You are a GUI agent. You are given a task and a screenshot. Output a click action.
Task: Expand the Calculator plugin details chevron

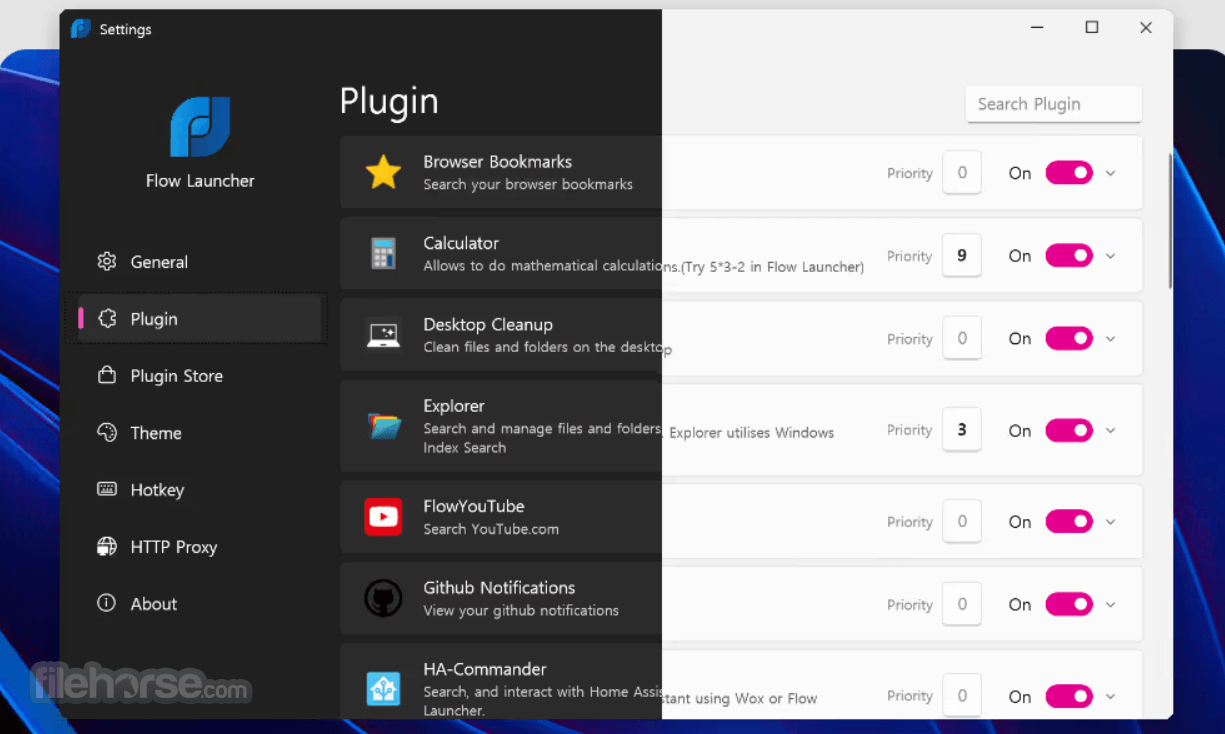1110,256
